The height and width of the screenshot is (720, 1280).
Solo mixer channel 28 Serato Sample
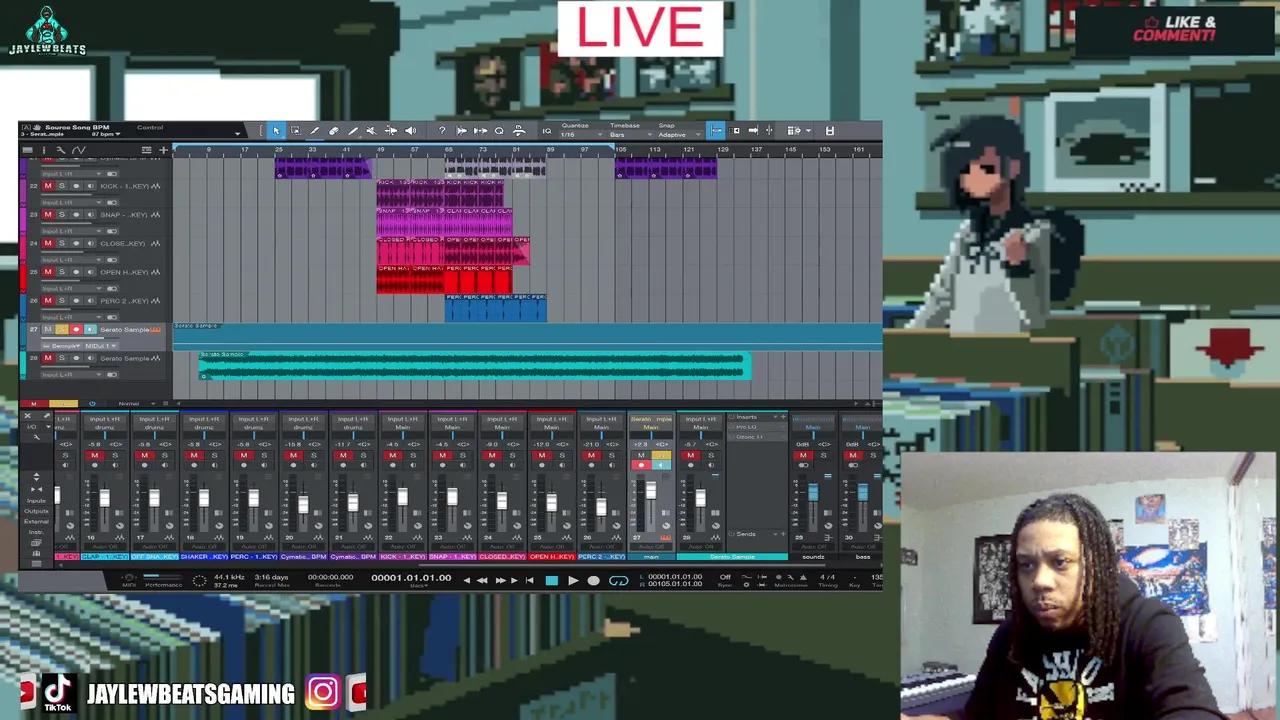tap(711, 455)
